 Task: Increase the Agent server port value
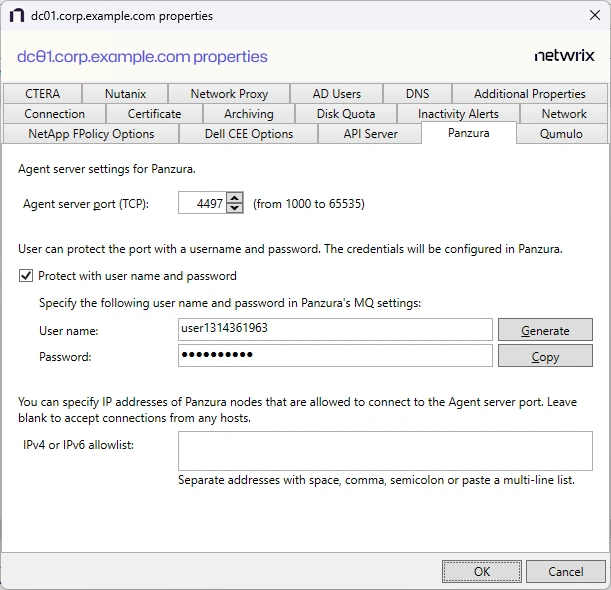pyautogui.click(x=235, y=198)
